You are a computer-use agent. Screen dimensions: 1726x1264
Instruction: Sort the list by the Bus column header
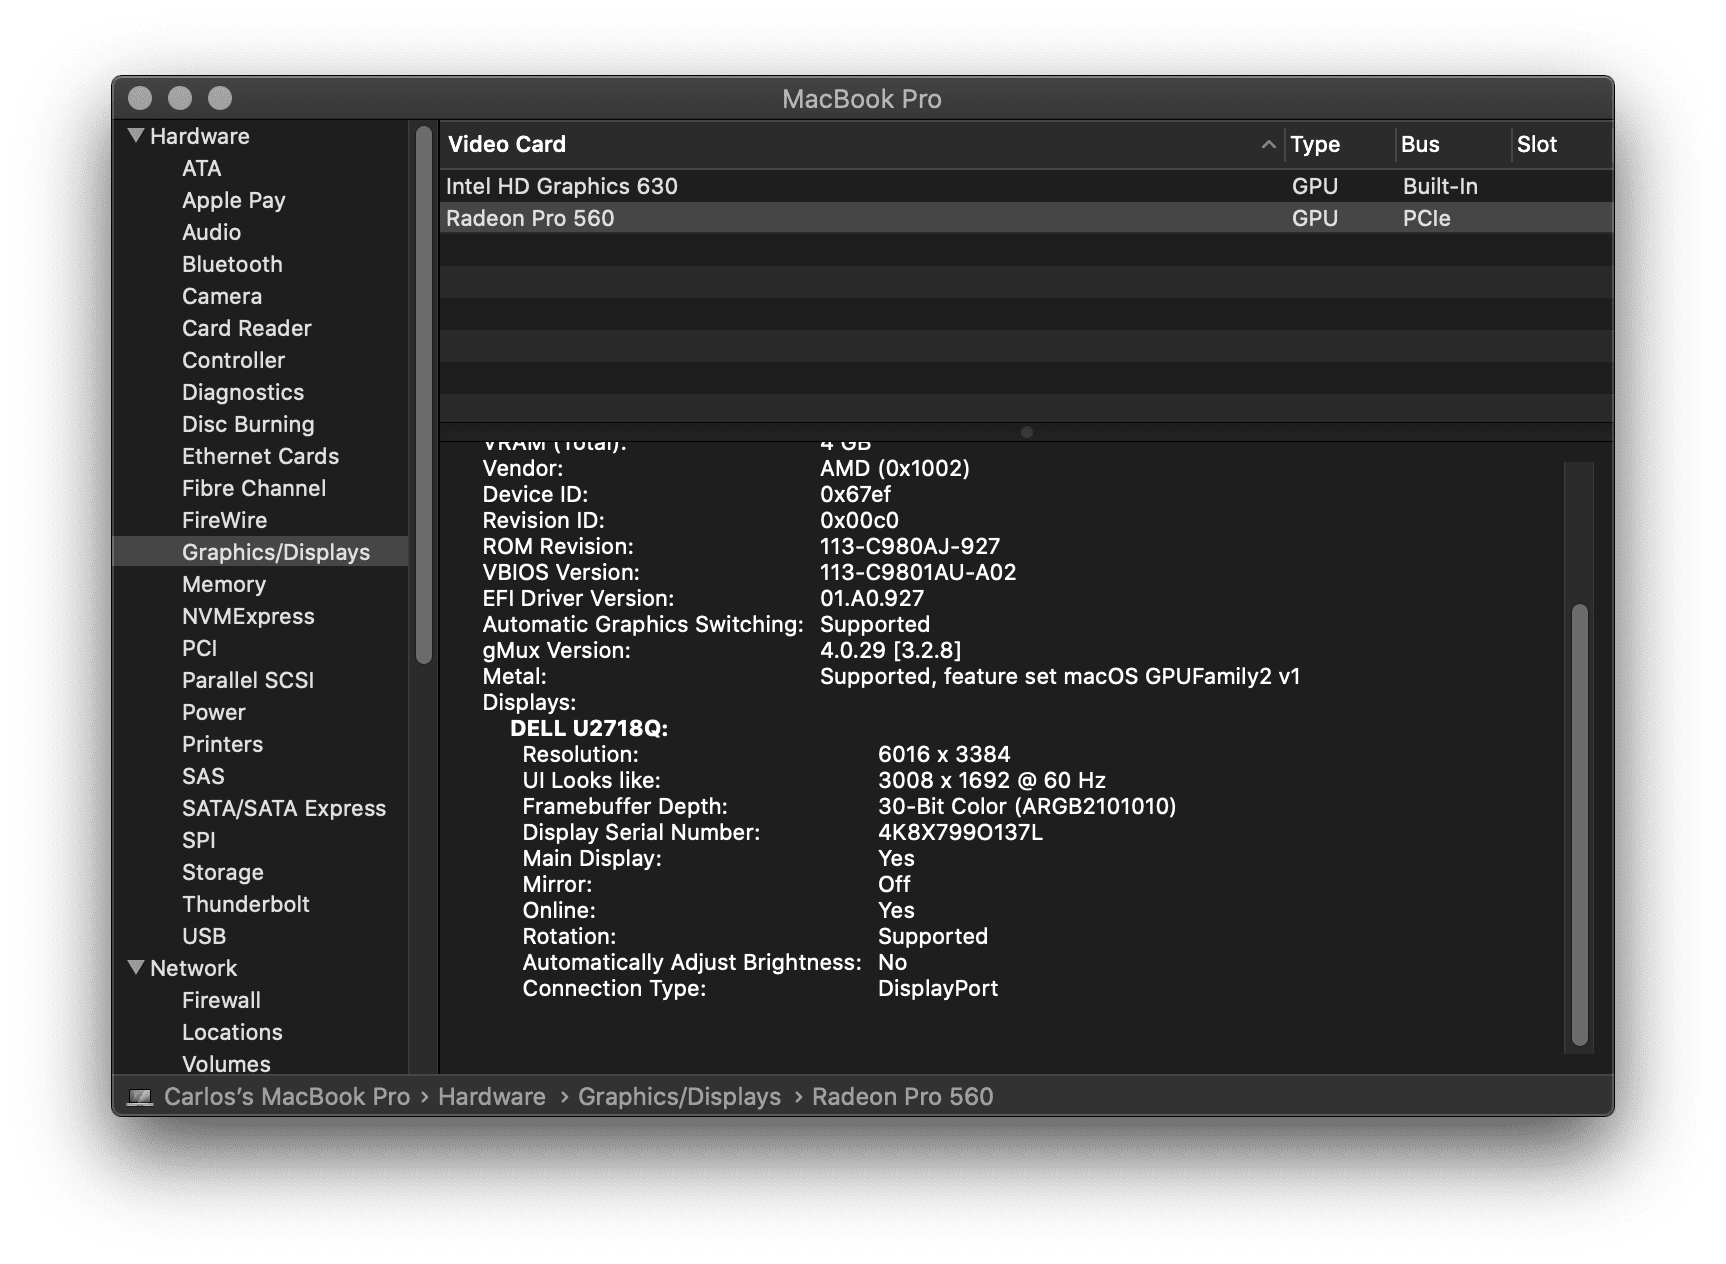[x=1420, y=144]
